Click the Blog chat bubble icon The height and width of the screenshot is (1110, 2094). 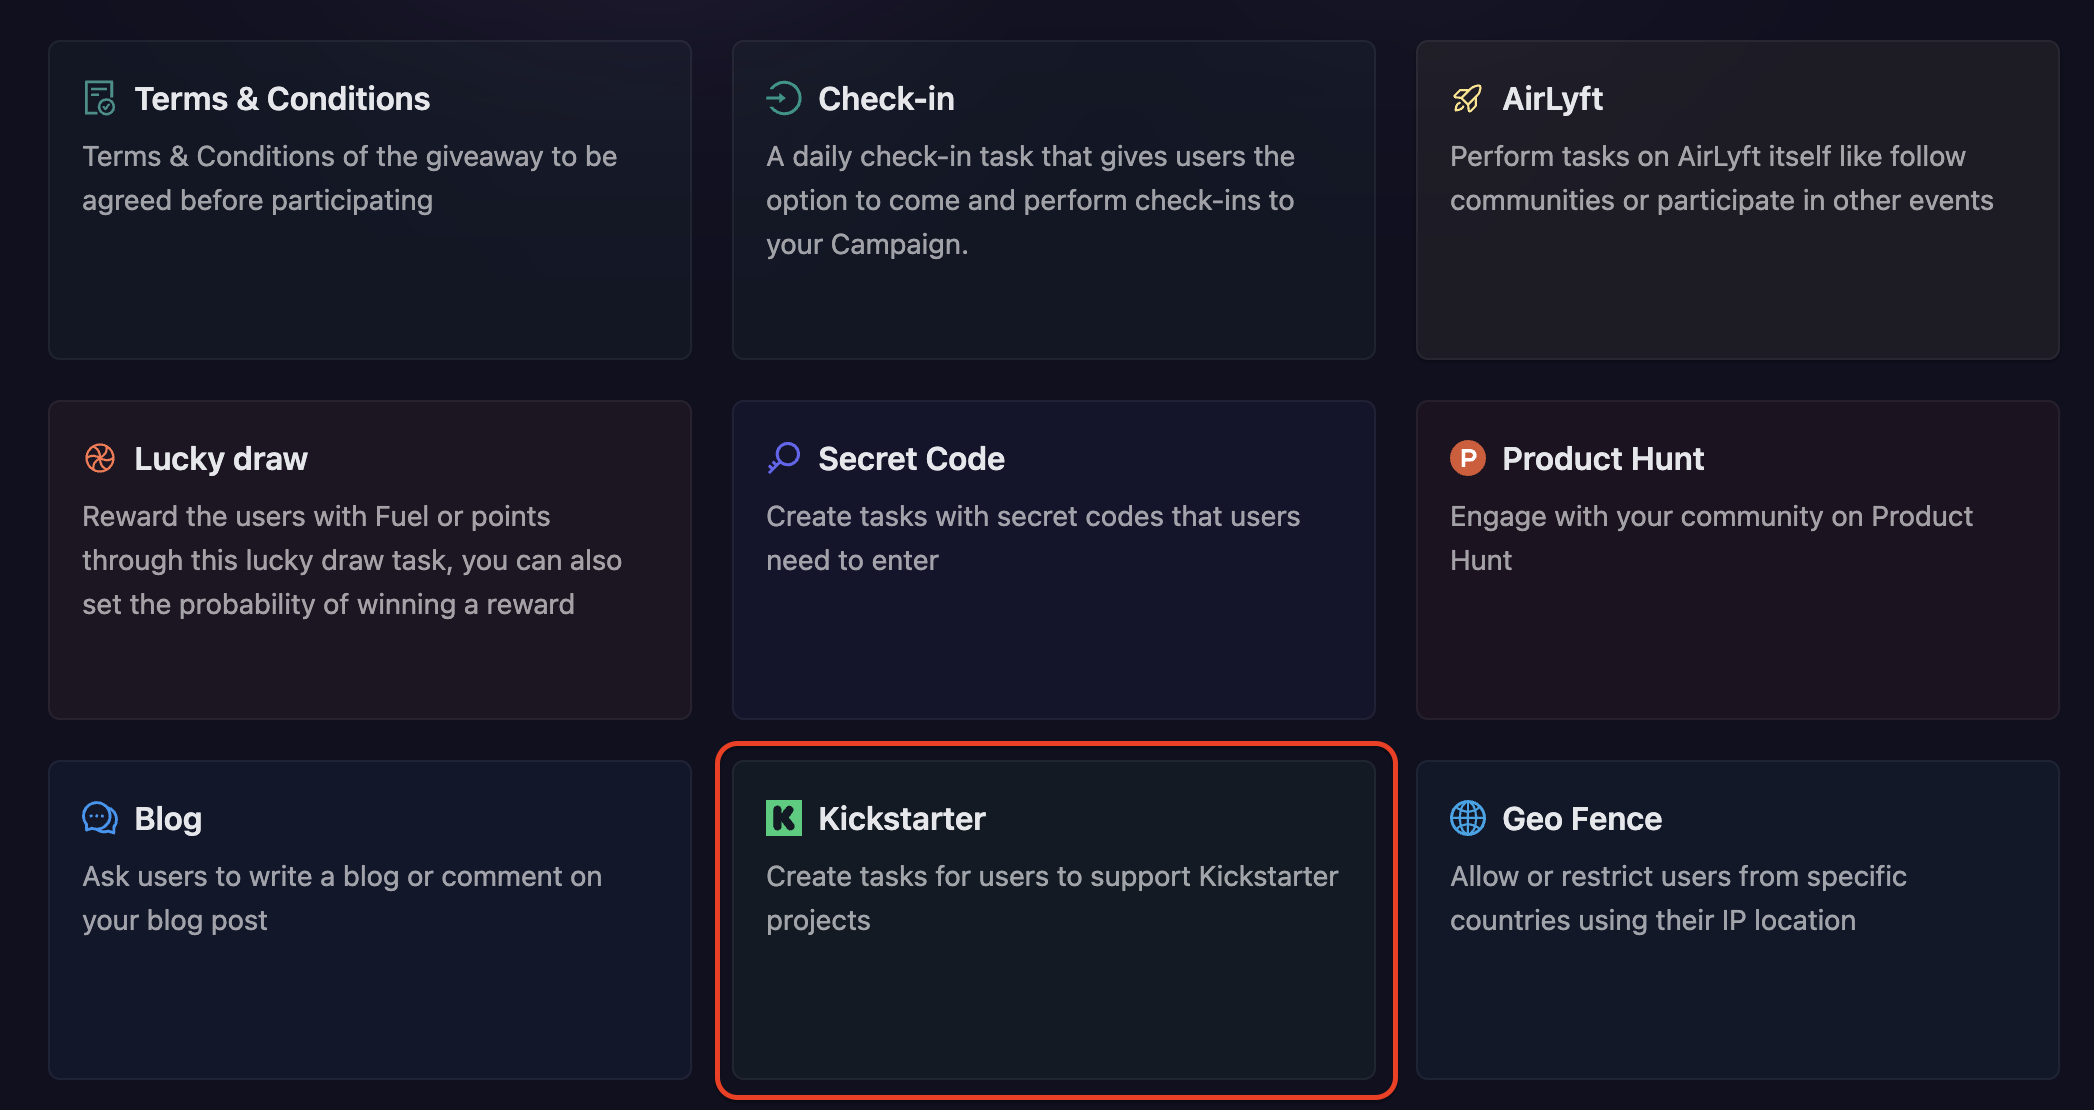pos(100,818)
